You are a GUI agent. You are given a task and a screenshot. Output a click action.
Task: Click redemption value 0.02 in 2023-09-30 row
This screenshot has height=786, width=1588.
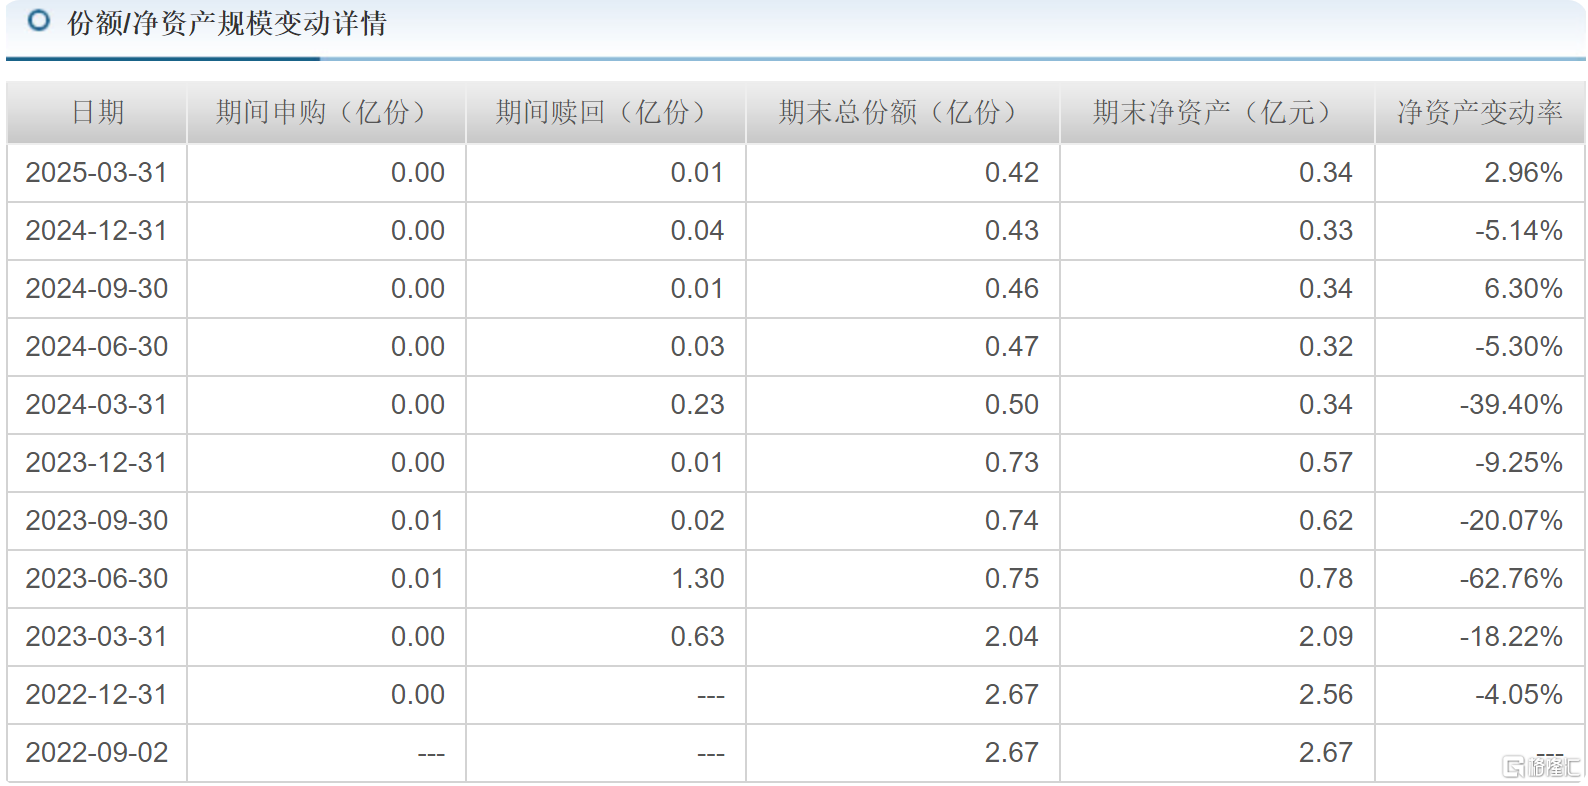click(698, 521)
